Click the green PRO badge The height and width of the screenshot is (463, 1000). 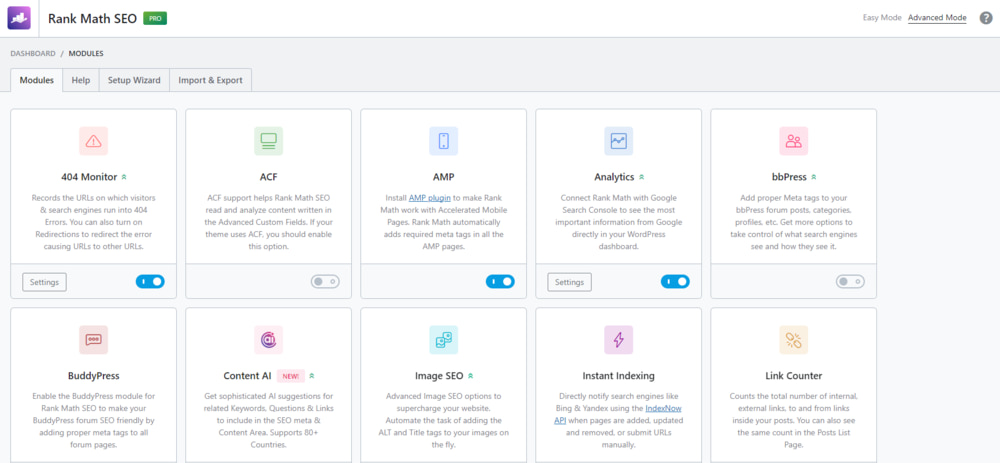(155, 18)
